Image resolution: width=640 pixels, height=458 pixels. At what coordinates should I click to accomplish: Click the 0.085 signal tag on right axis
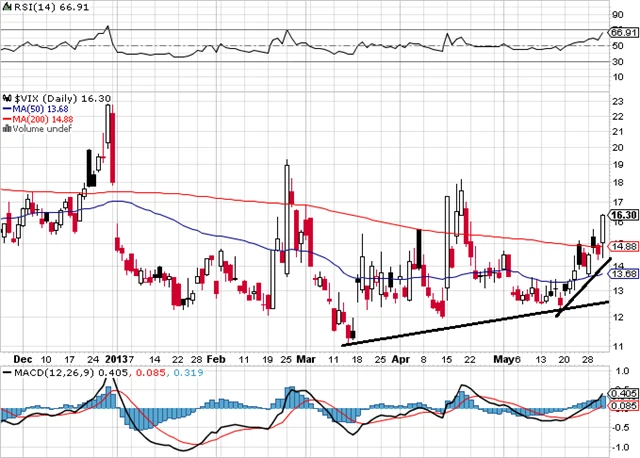(623, 405)
